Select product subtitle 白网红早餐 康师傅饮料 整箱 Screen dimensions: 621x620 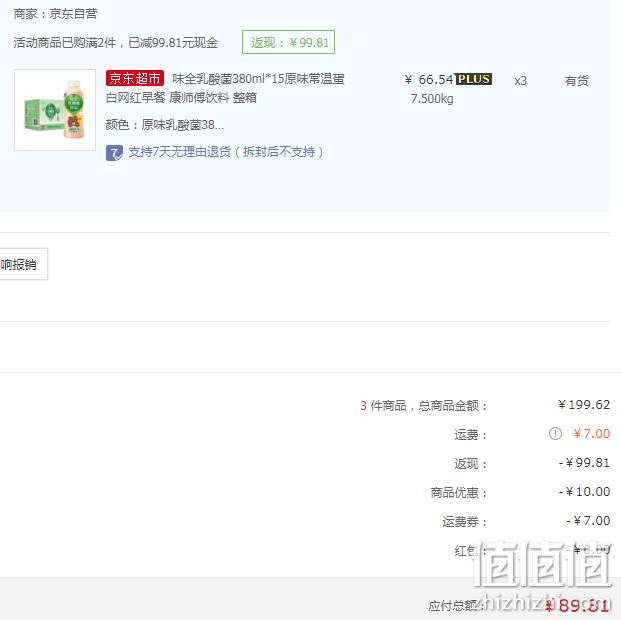181,97
